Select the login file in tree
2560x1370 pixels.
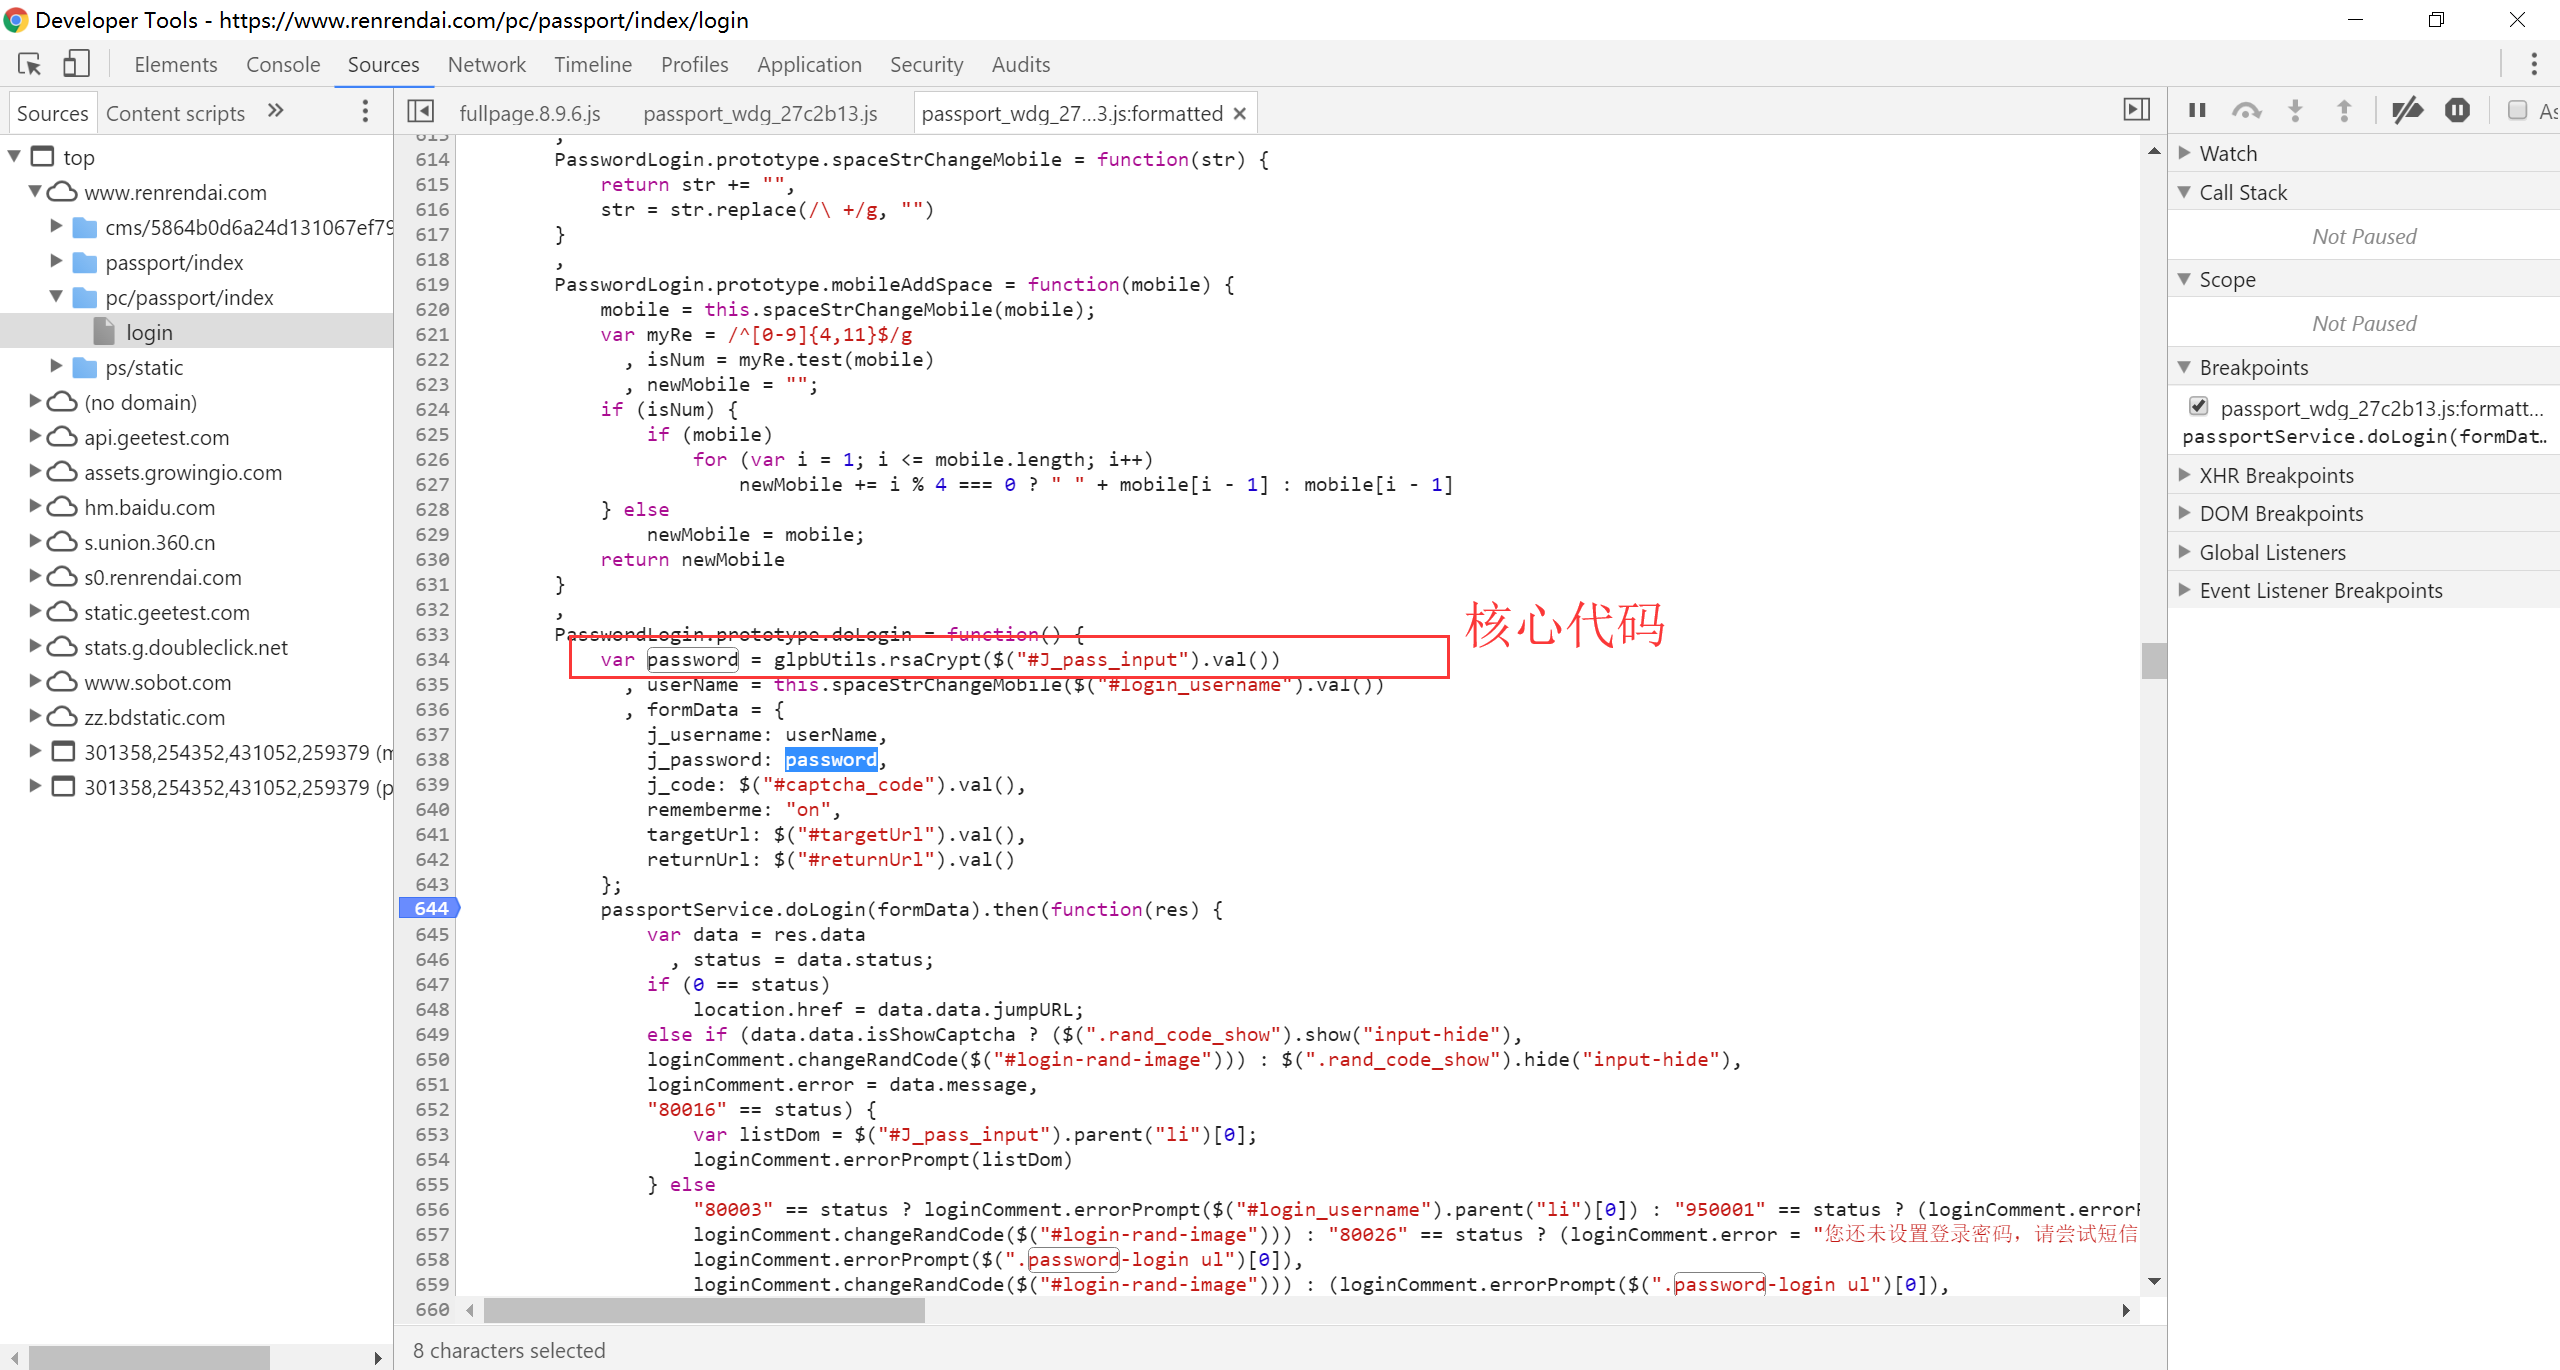pos(149,332)
